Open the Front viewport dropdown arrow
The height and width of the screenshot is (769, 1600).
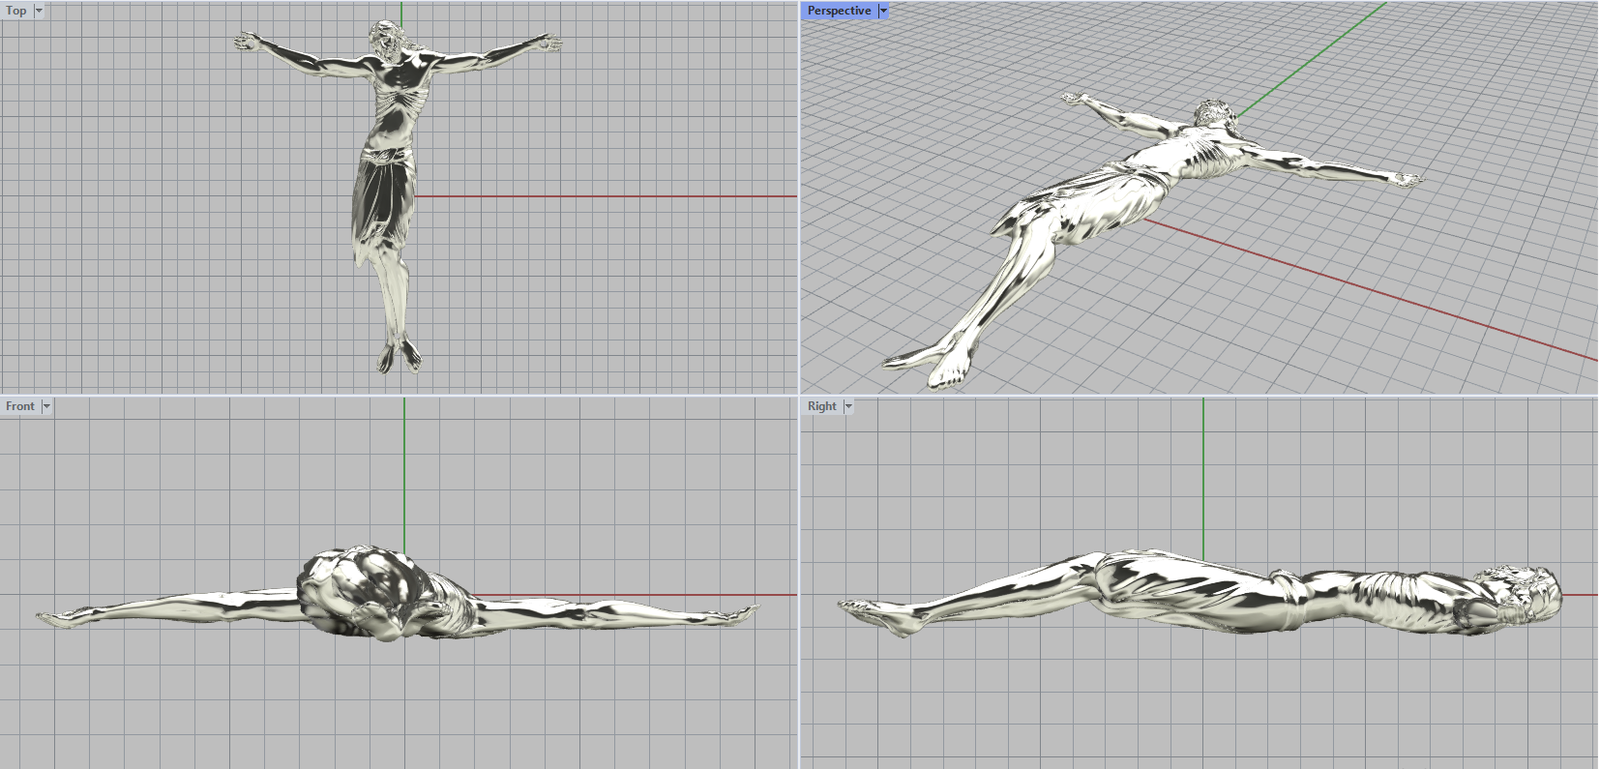tap(46, 406)
